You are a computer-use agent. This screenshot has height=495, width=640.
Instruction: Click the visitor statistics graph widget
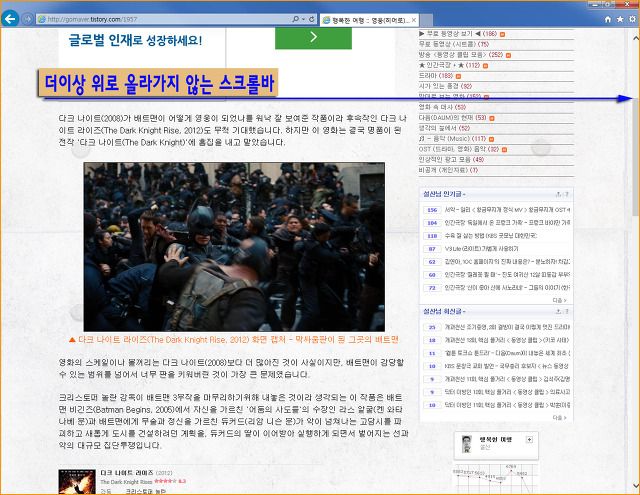click(x=496, y=479)
